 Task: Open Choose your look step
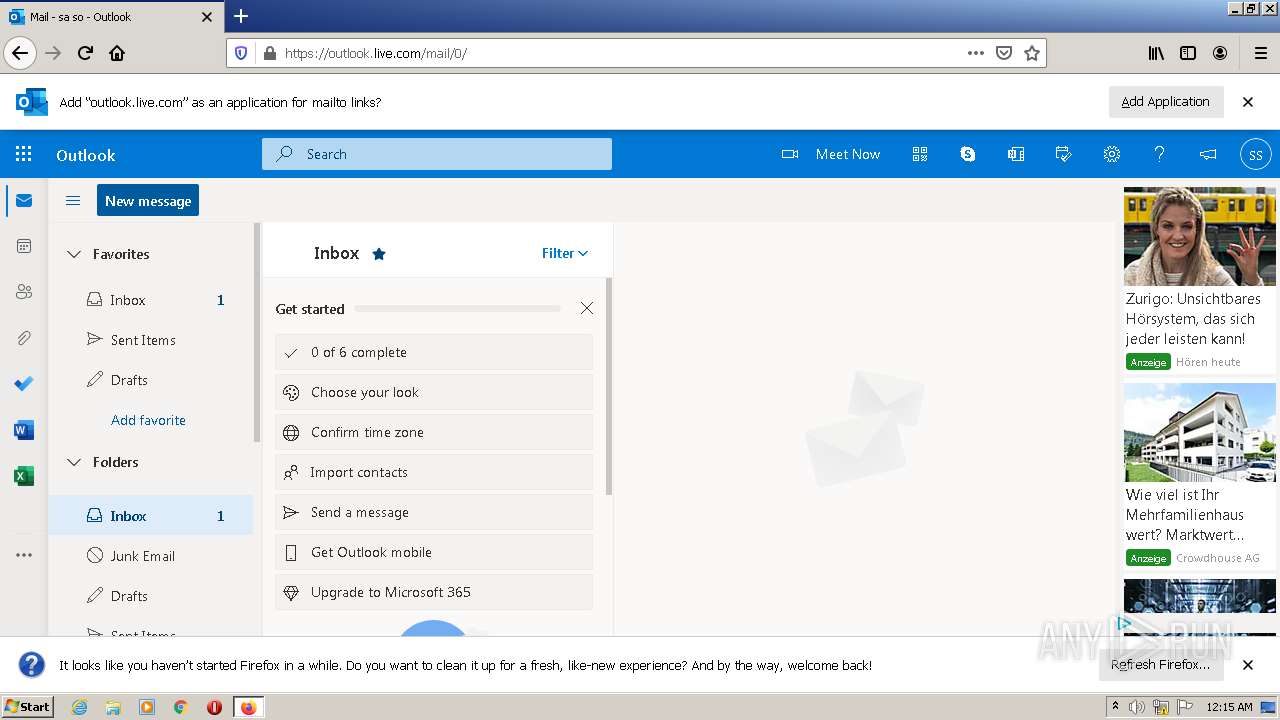tap(434, 392)
